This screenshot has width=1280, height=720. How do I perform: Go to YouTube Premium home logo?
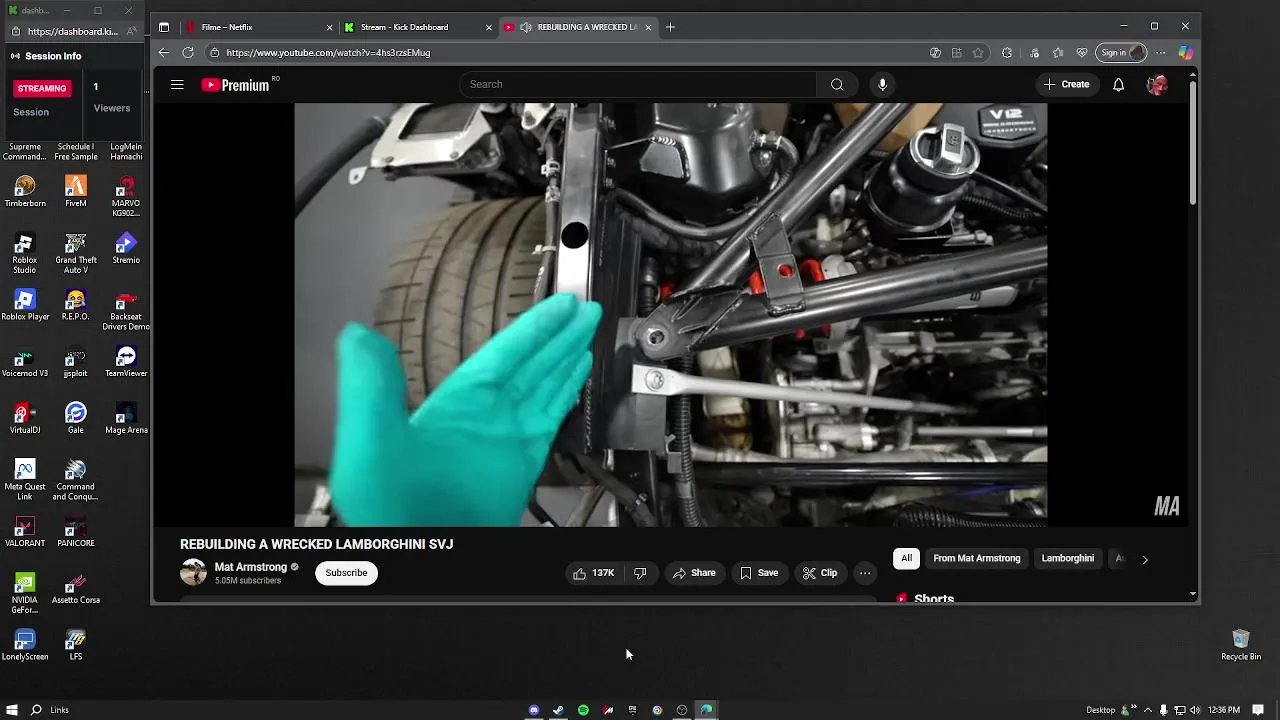(236, 85)
